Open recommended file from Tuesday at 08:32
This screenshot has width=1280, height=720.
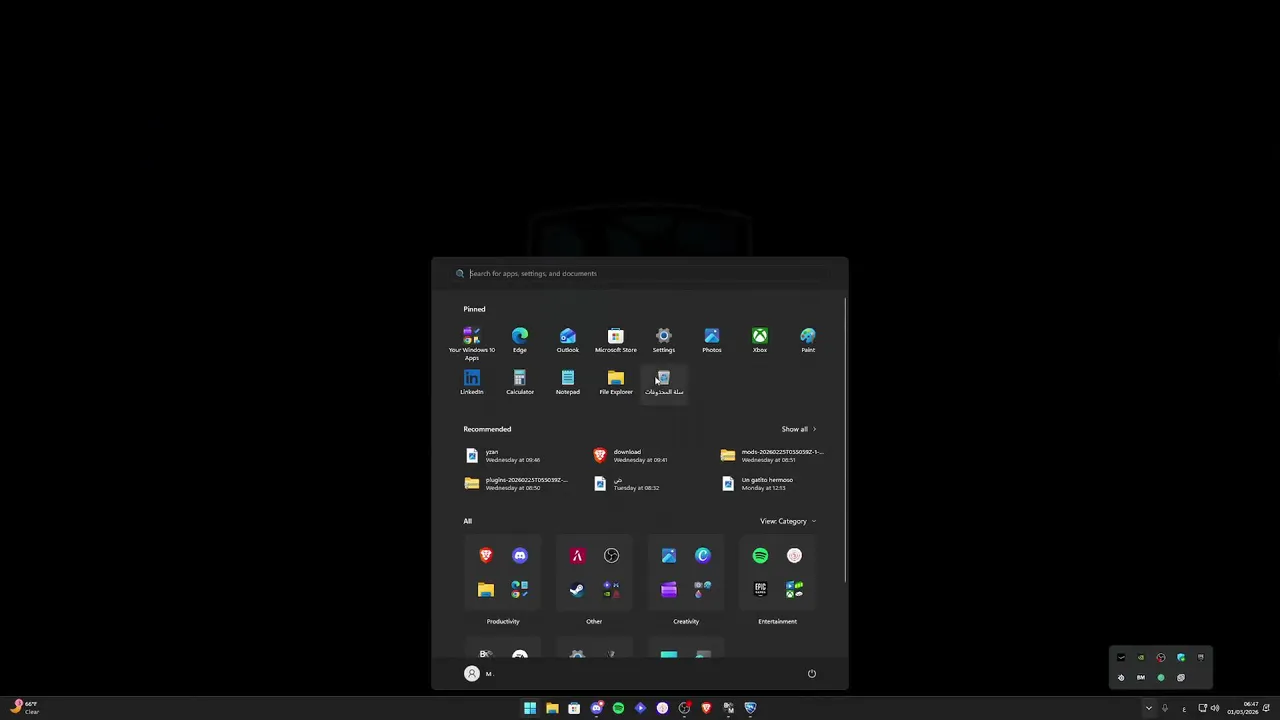click(x=627, y=483)
